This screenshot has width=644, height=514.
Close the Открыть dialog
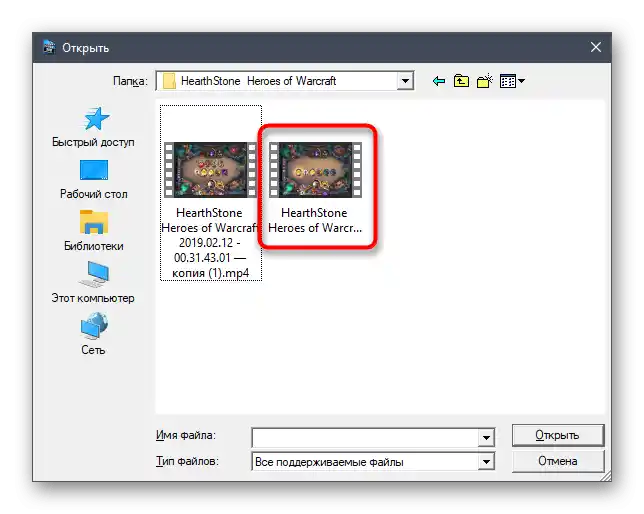click(x=596, y=47)
